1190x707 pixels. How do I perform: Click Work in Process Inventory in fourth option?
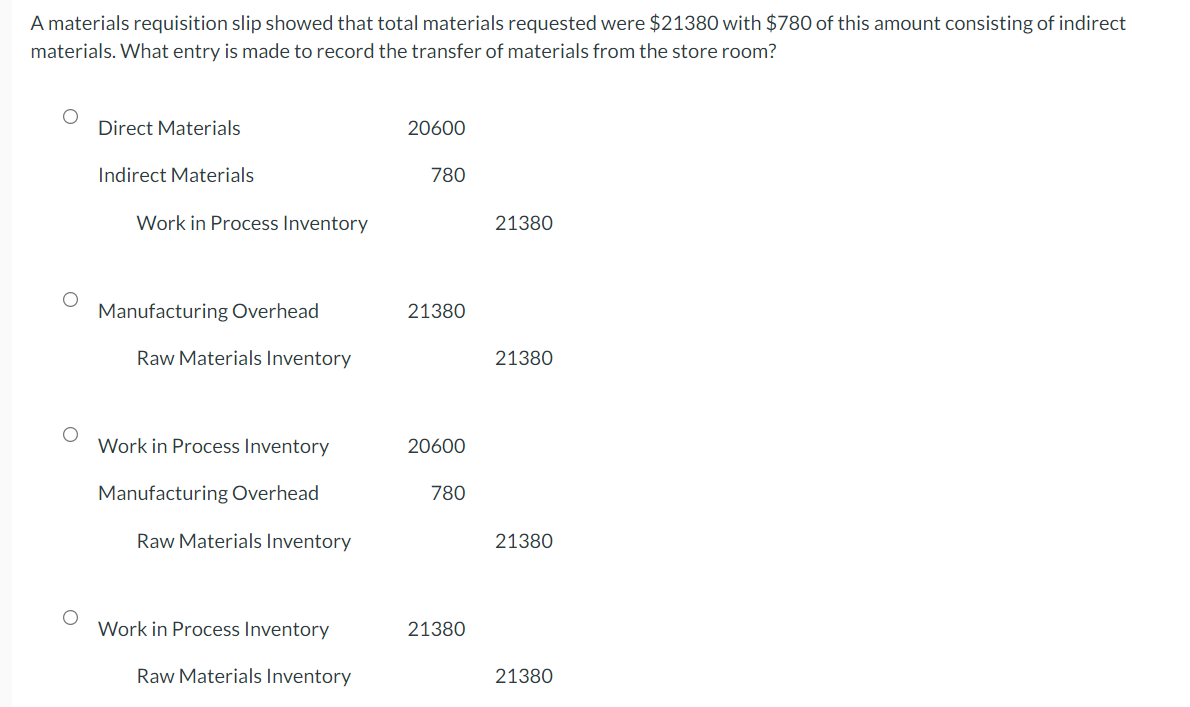click(x=213, y=629)
